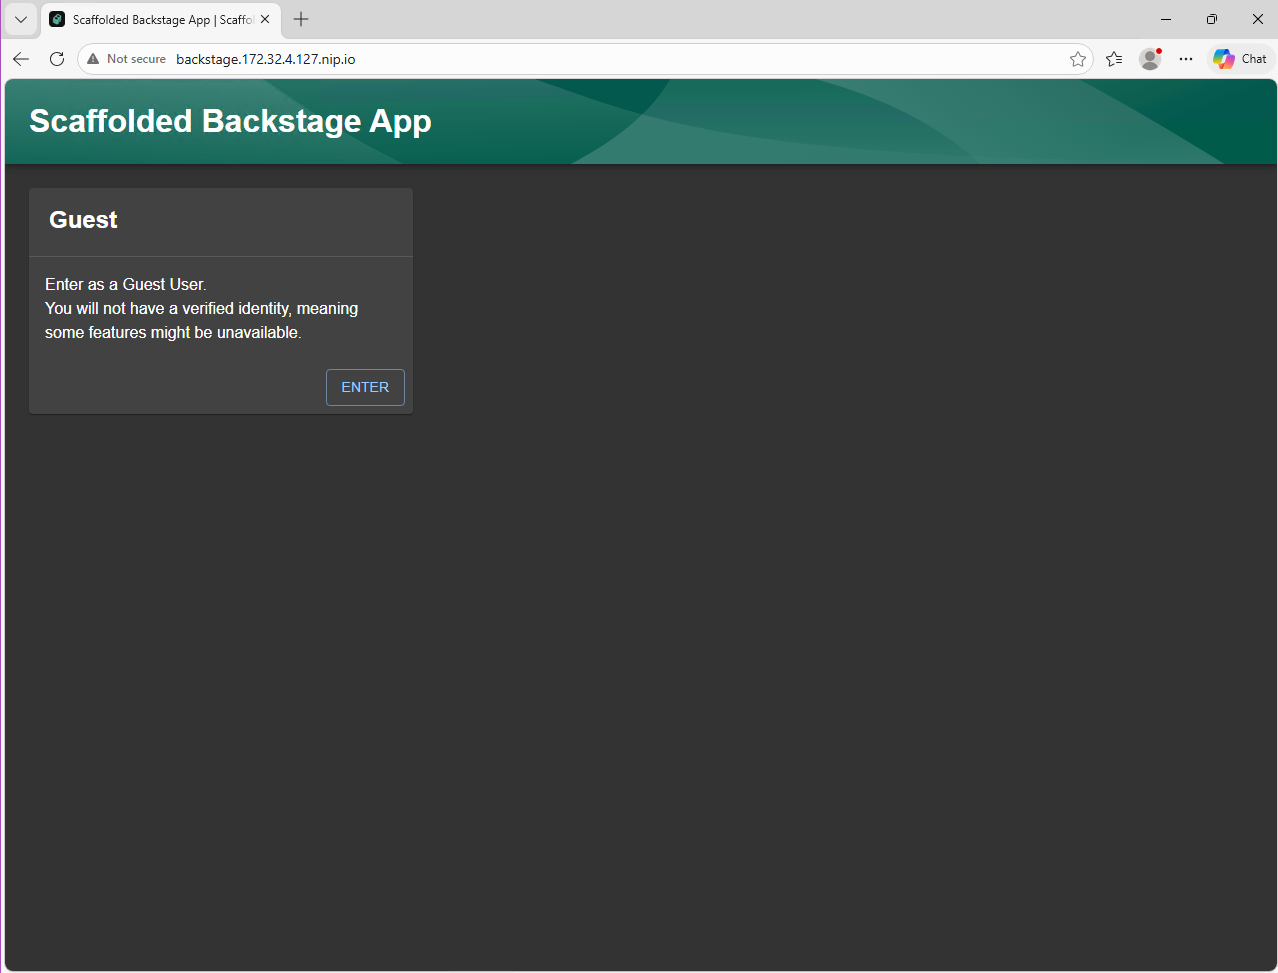Close the Scaffolded Backstage App tab
This screenshot has height=973, width=1278.
tap(265, 19)
